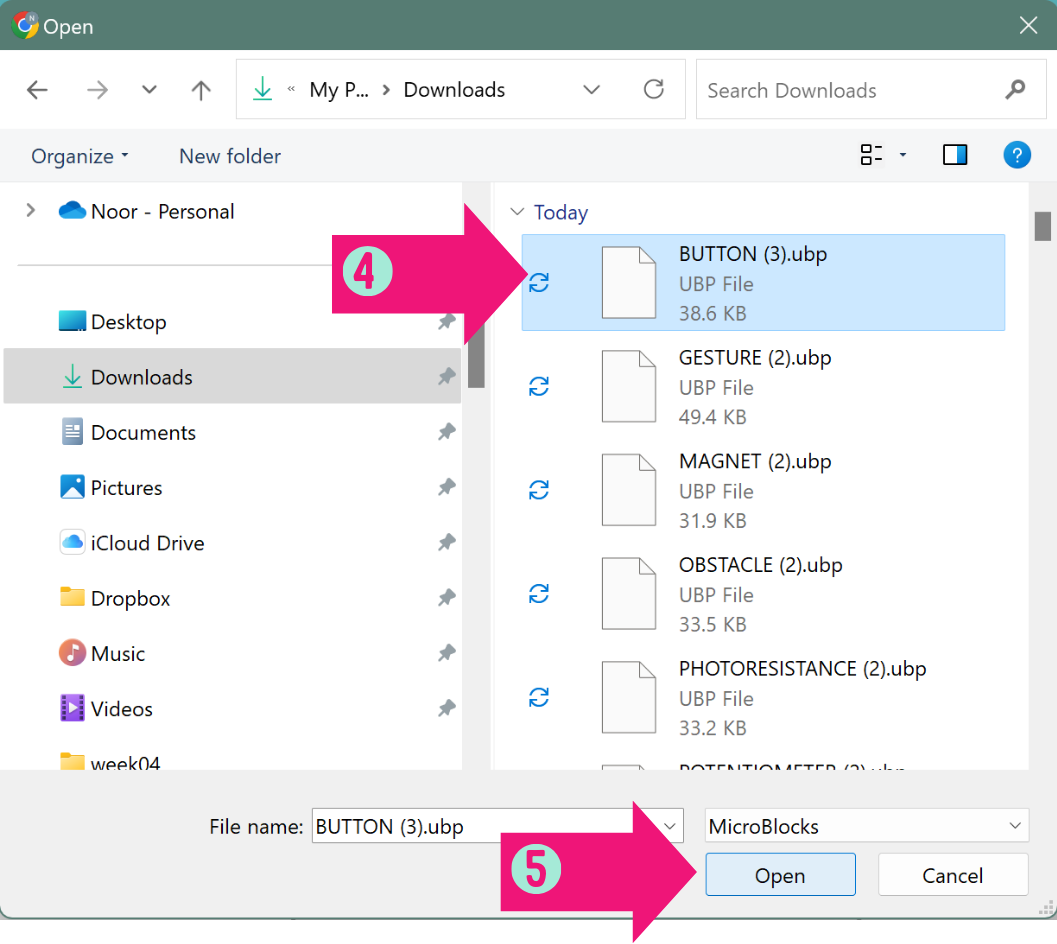The height and width of the screenshot is (944, 1057).
Task: Click the search magnifier icon
Action: tap(1015, 90)
